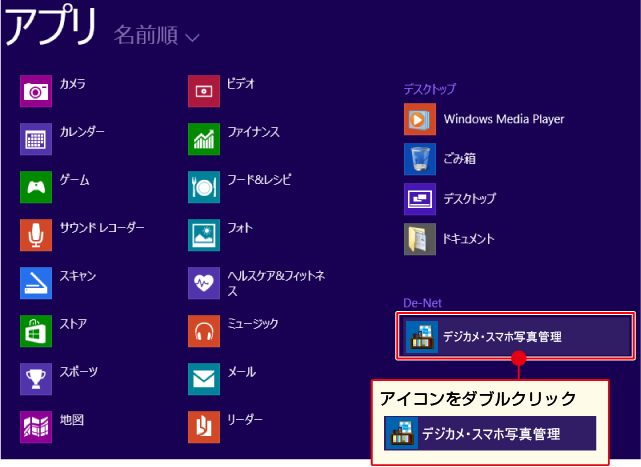This screenshot has height=467, width=641.
Task: Click the デスクトップ group header
Action: (x=430, y=89)
